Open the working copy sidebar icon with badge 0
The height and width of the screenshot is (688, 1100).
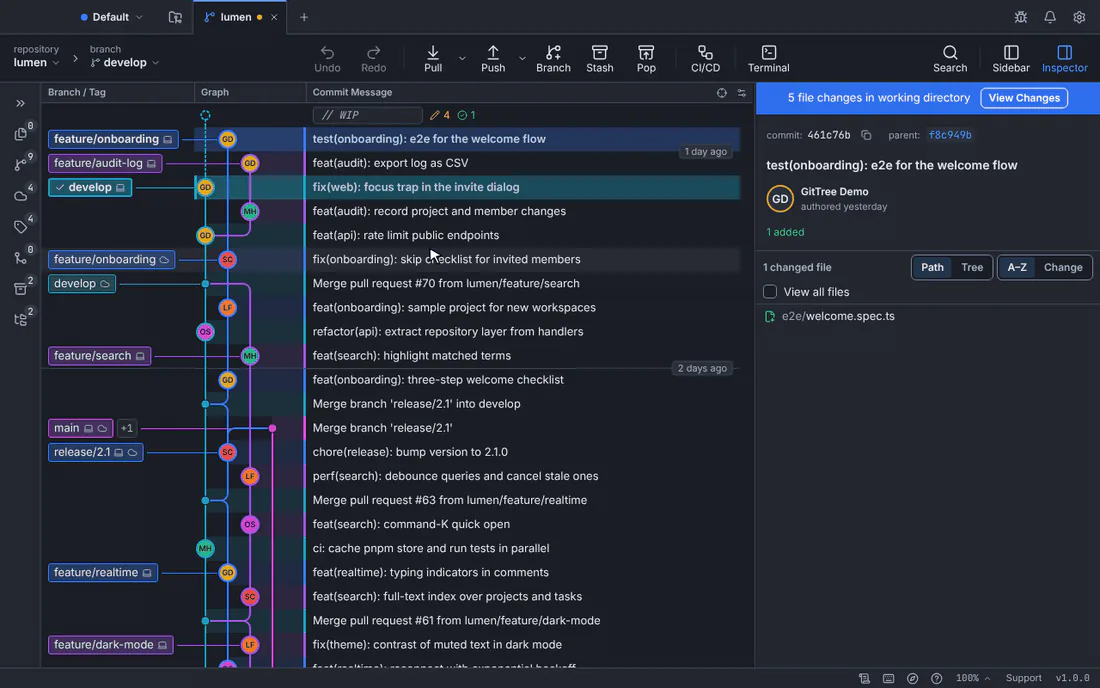point(20,133)
